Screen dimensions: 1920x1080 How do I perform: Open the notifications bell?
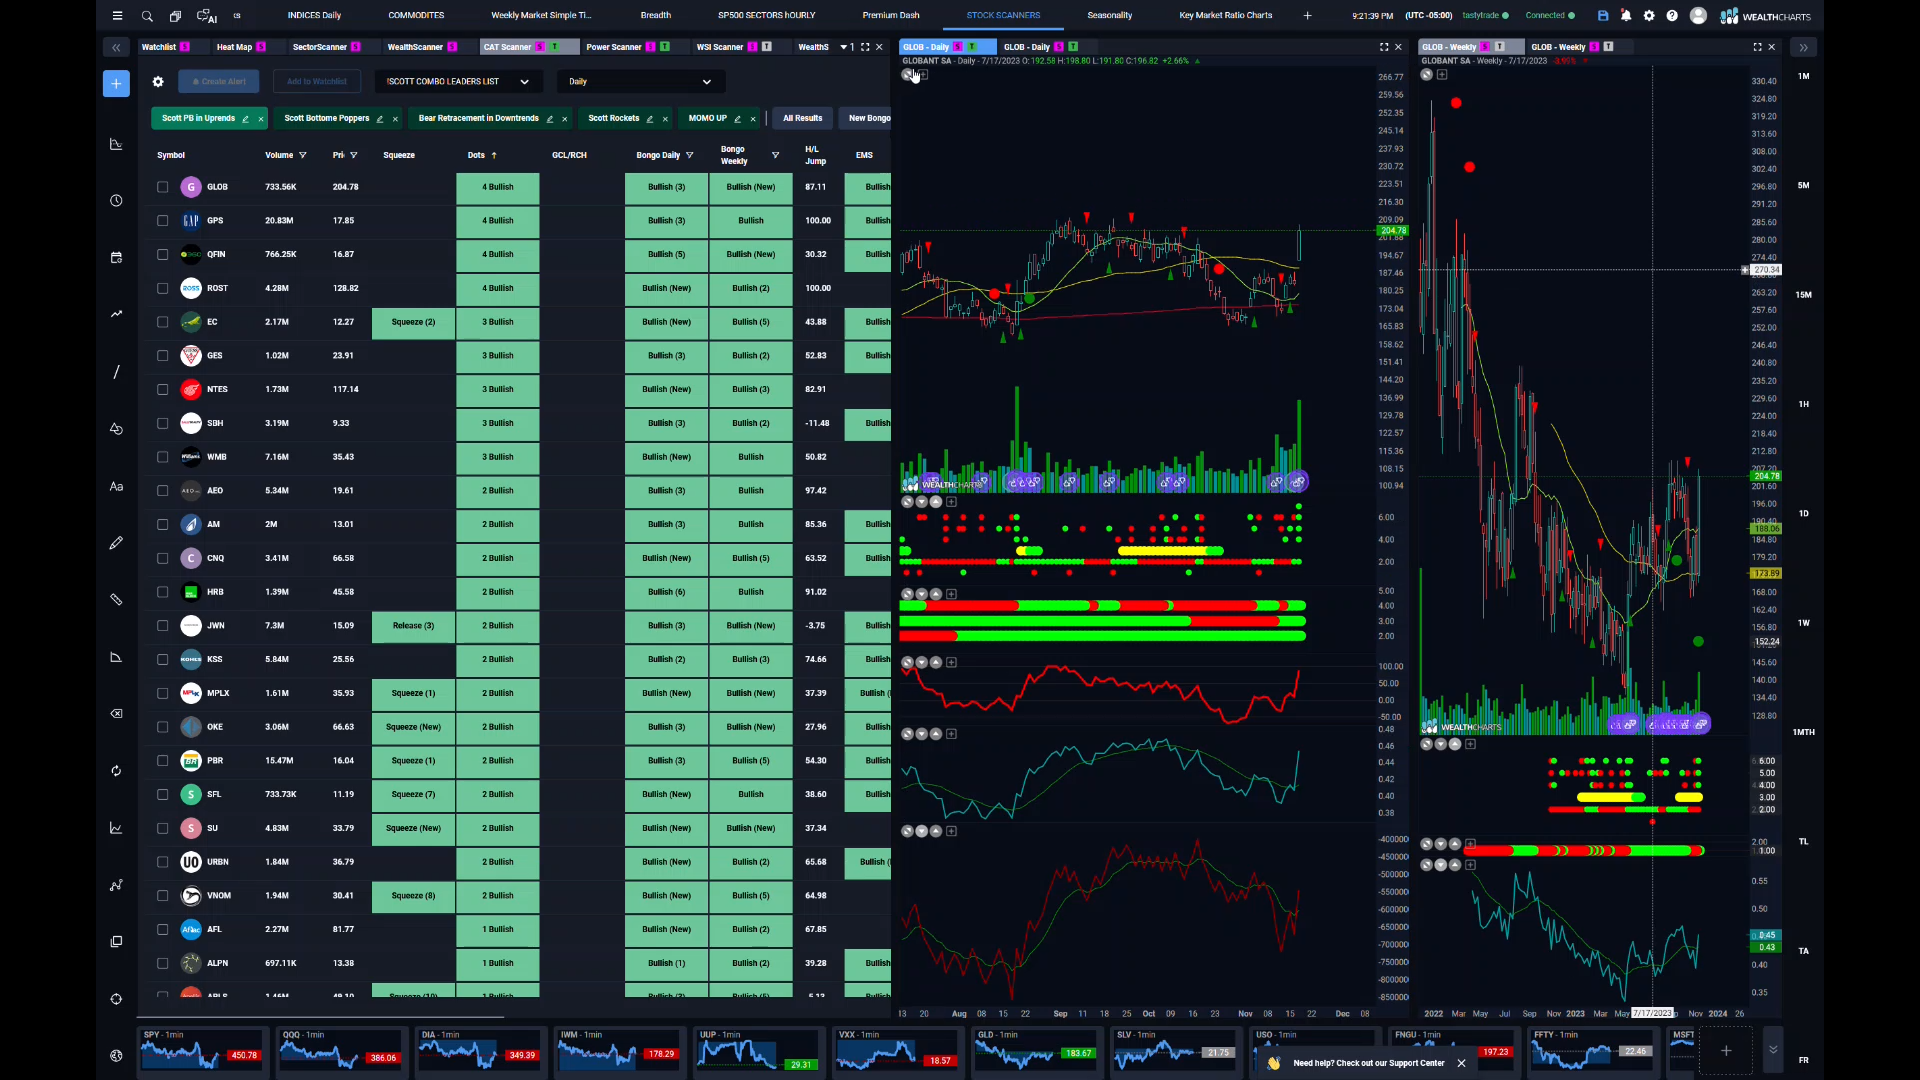[x=1626, y=16]
